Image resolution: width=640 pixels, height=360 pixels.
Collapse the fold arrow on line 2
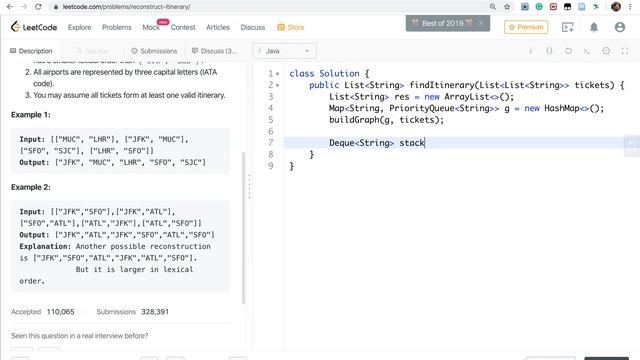click(278, 85)
